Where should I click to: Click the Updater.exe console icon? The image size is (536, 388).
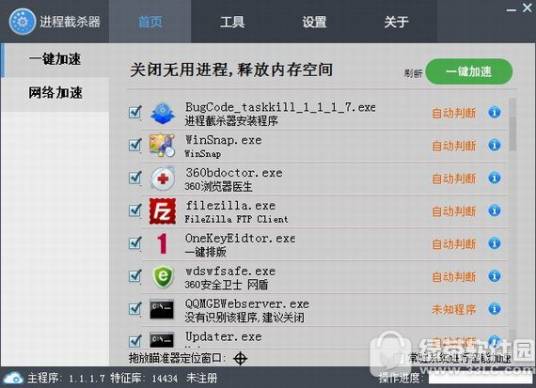(x=162, y=340)
